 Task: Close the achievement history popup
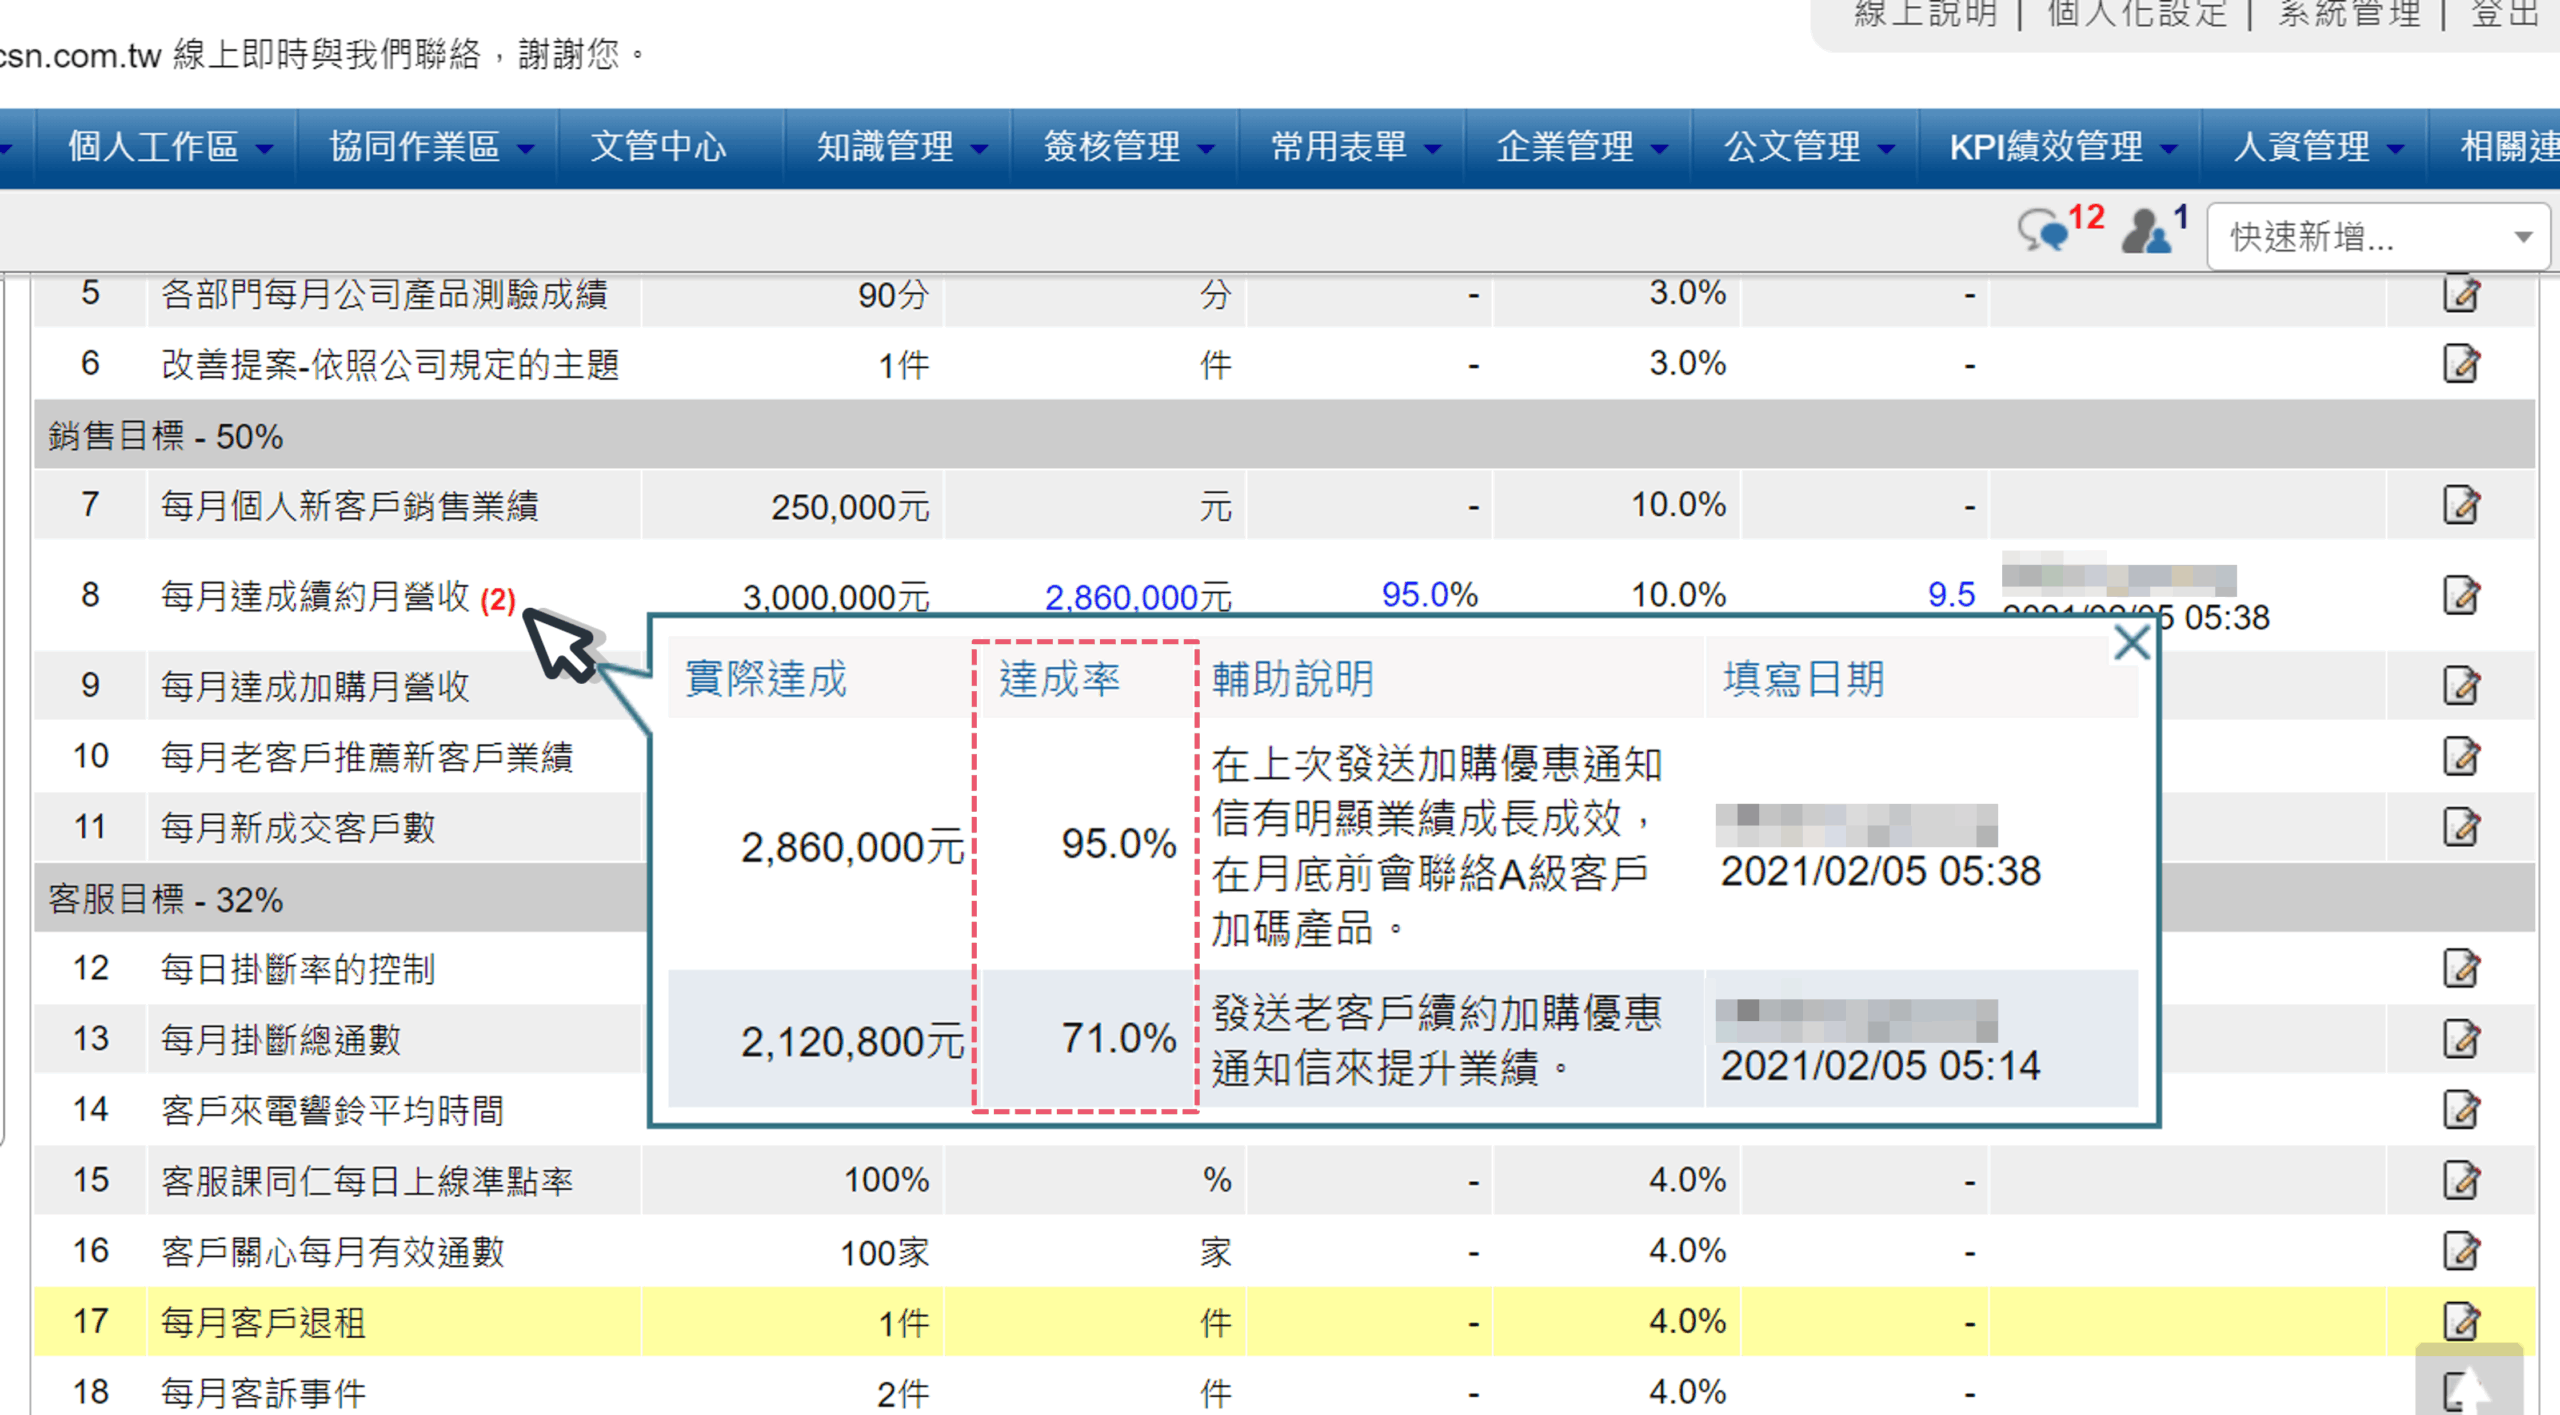point(2131,643)
